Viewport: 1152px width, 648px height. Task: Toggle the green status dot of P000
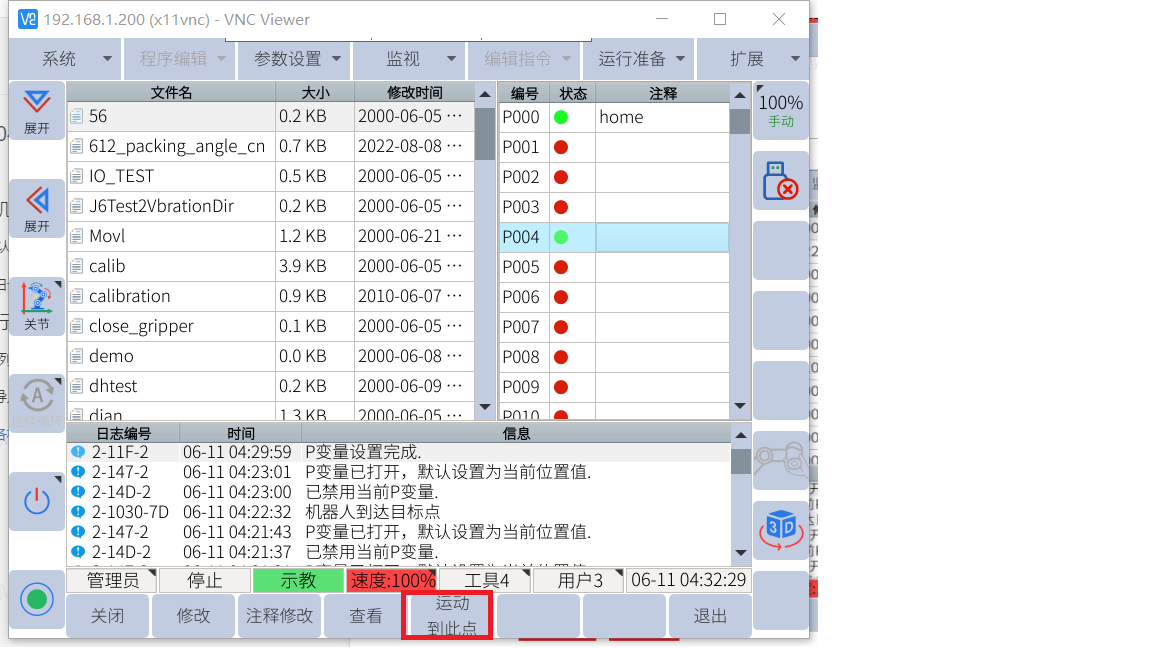pos(561,117)
